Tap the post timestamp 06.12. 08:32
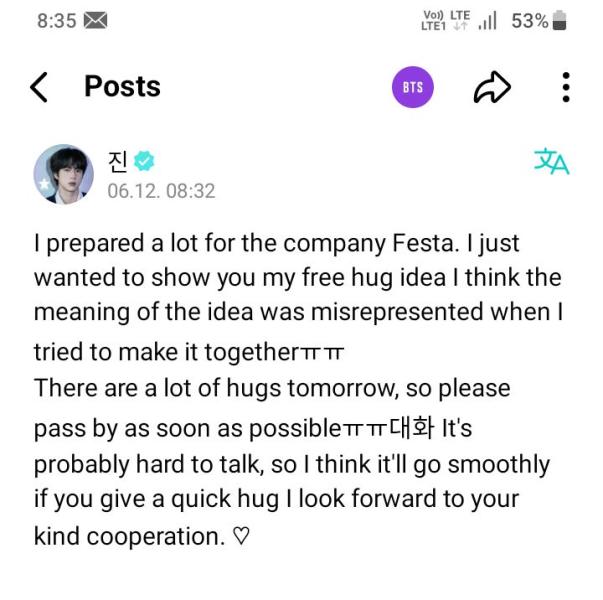Image resolution: width=603 pixels, height=600 pixels. [x=161, y=190]
